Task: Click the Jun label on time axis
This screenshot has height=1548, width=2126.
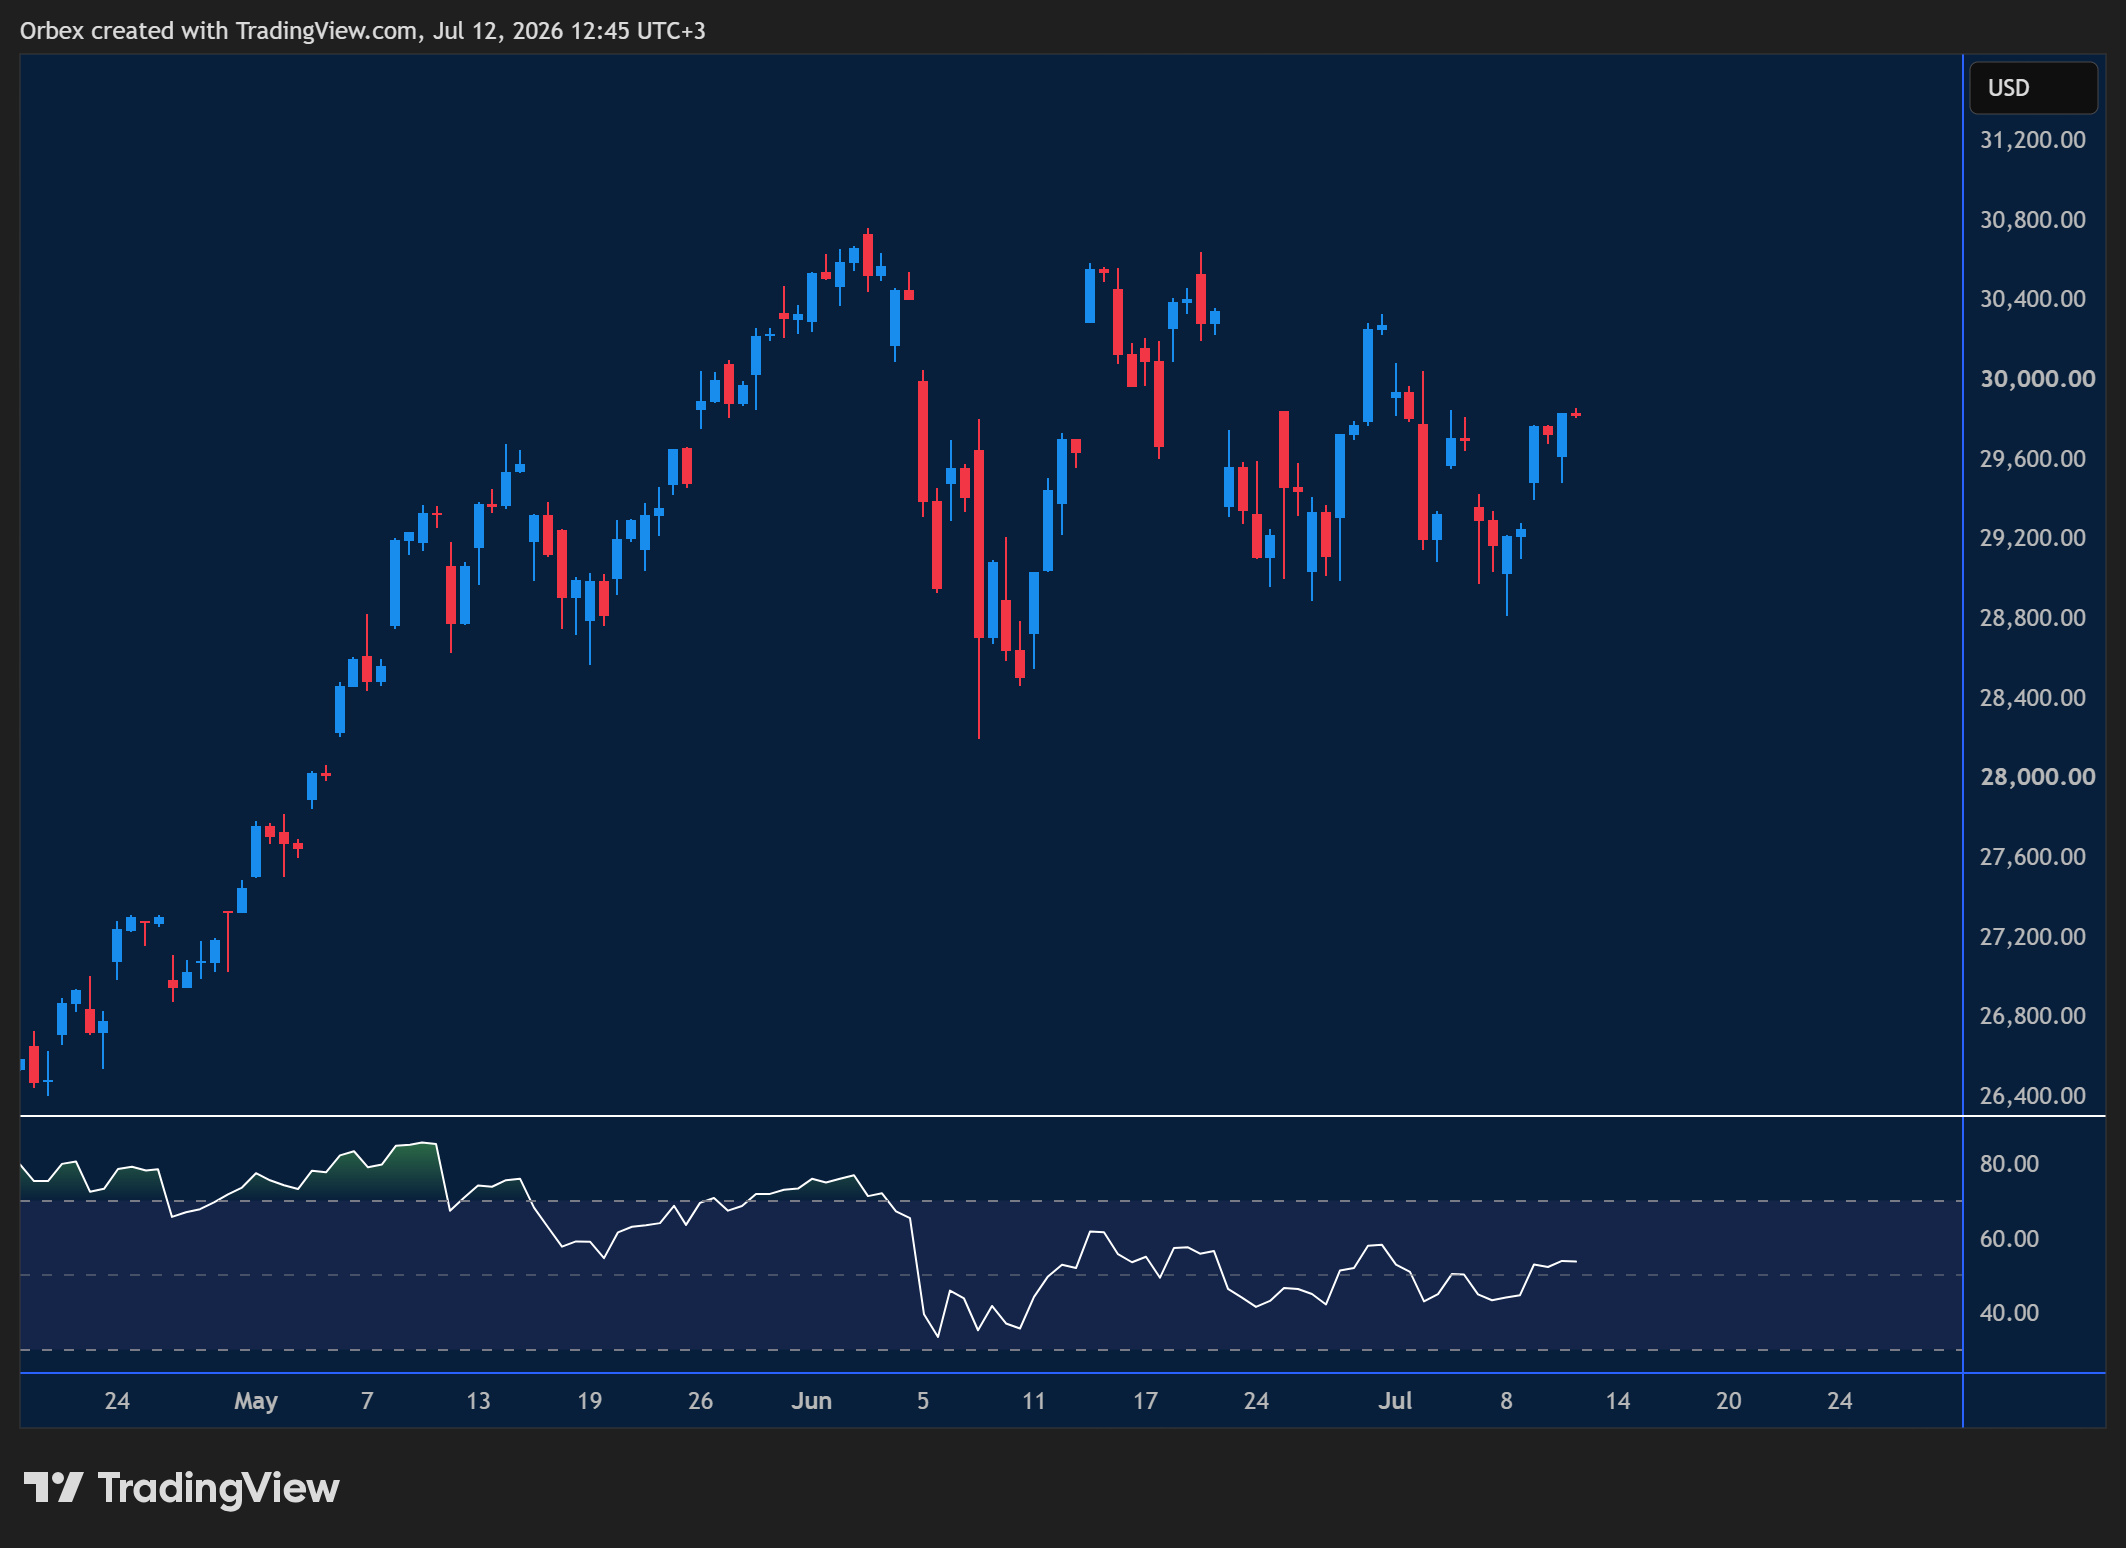Action: tap(812, 1401)
